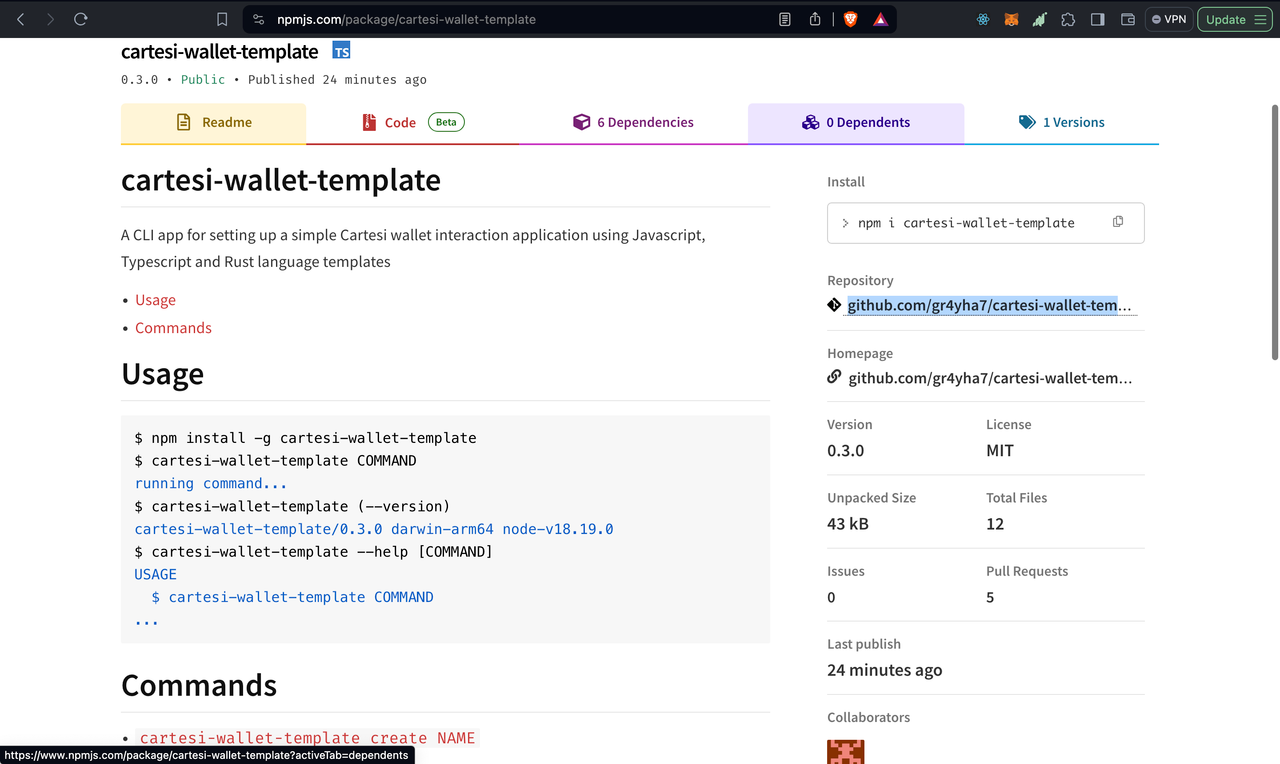Screen dimensions: 1280x764
Task: Click the 'running command...' code line
Action: pyautogui.click(x=211, y=483)
